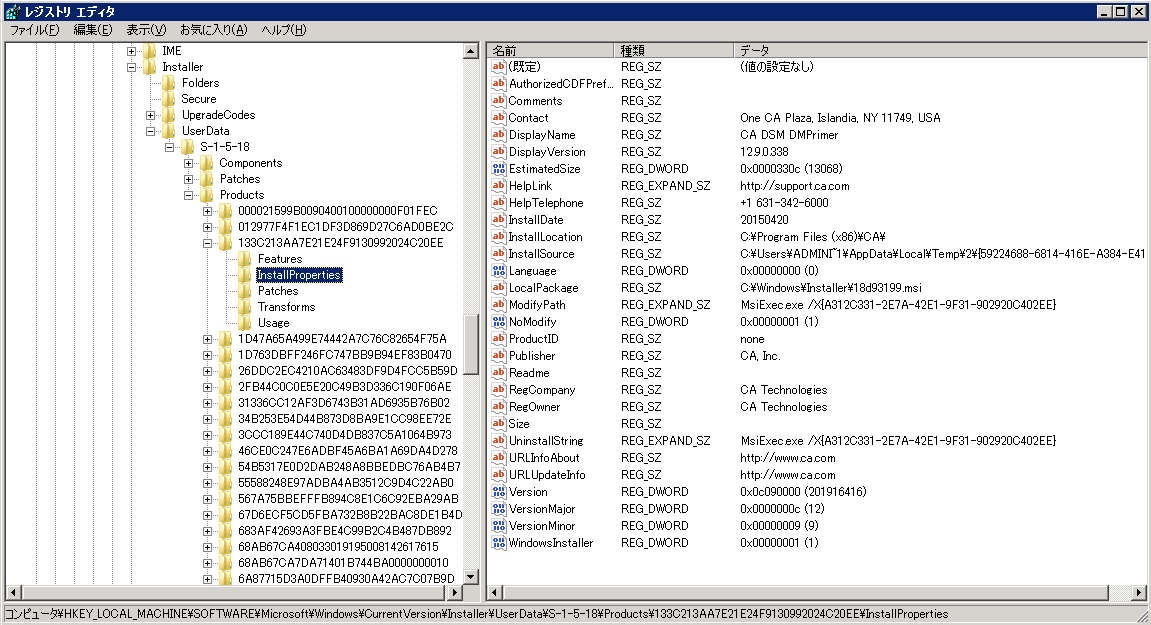Click the ab icon next to UninstallString
1151x625 pixels.
point(499,440)
